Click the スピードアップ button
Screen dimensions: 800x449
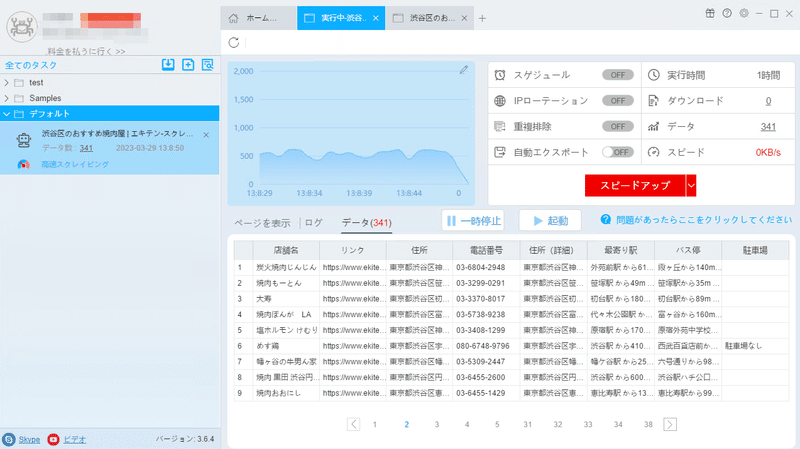[635, 185]
